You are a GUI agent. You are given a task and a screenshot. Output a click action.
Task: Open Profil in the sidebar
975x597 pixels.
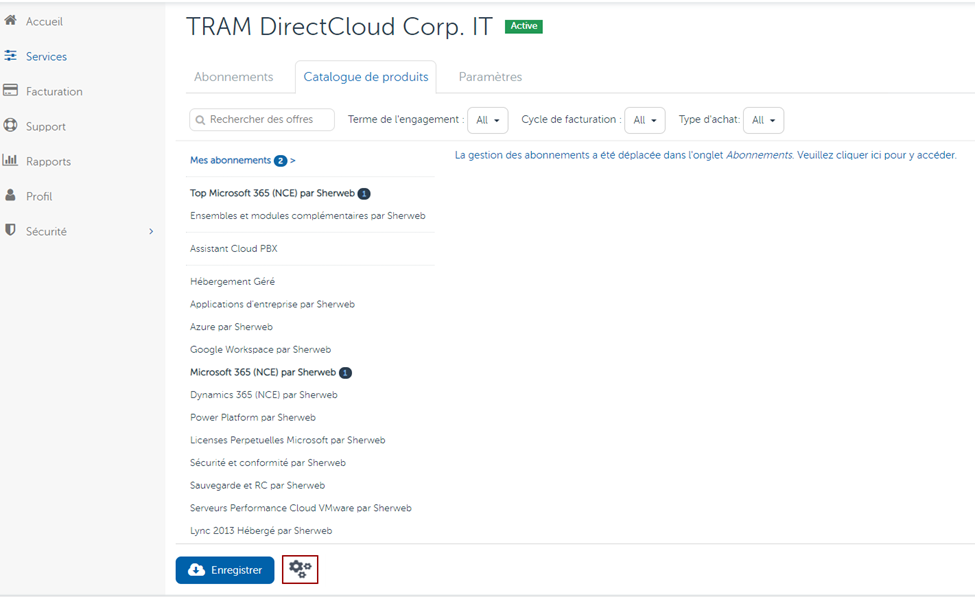coord(39,196)
